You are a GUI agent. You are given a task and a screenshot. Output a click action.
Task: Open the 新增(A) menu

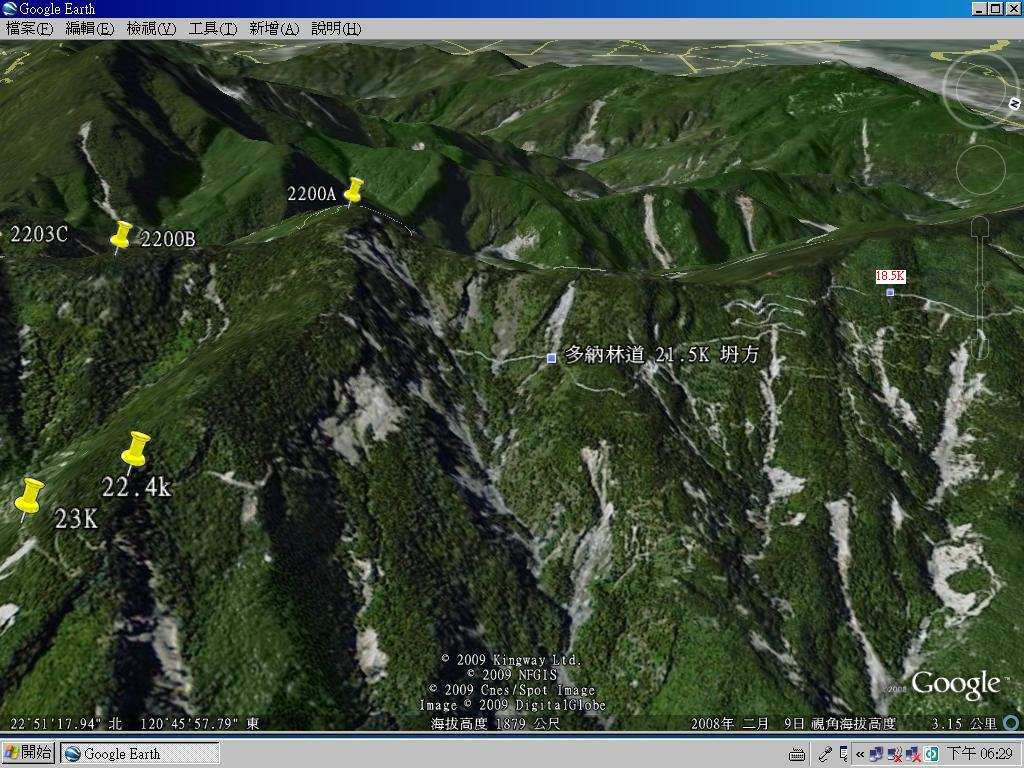[x=274, y=29]
